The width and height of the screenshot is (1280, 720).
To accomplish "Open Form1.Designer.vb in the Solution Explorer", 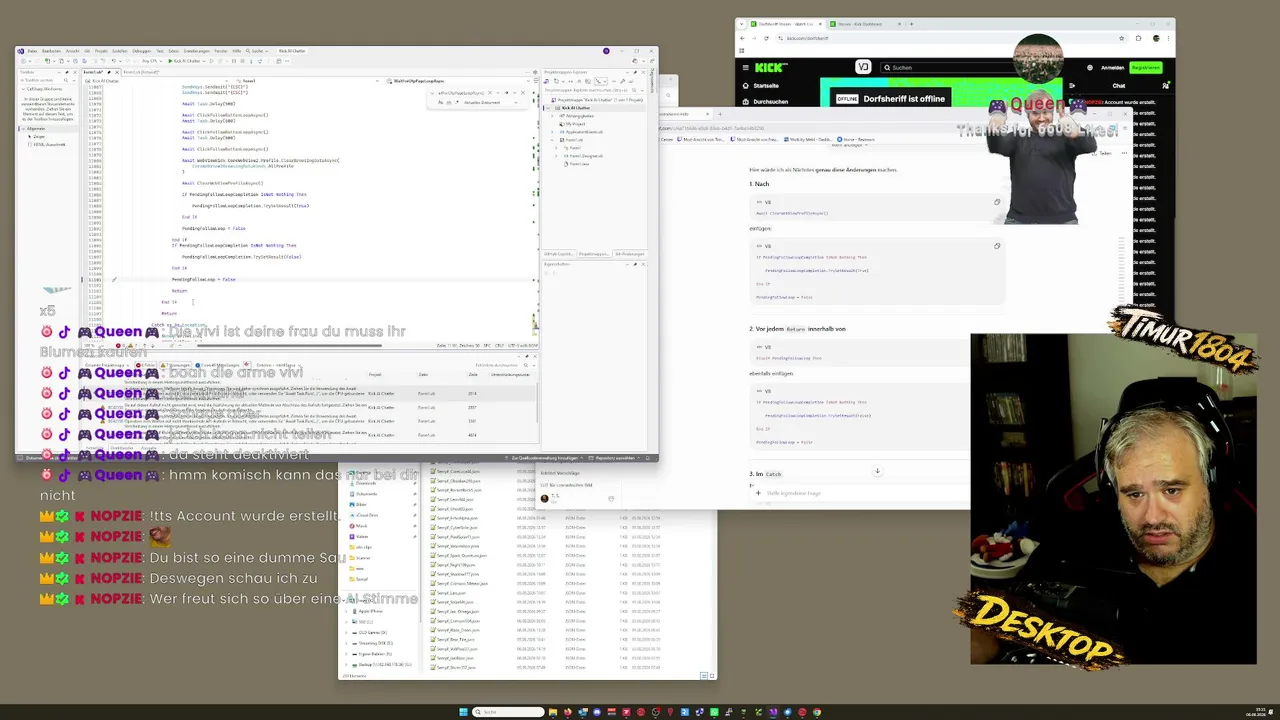I will 586,156.
